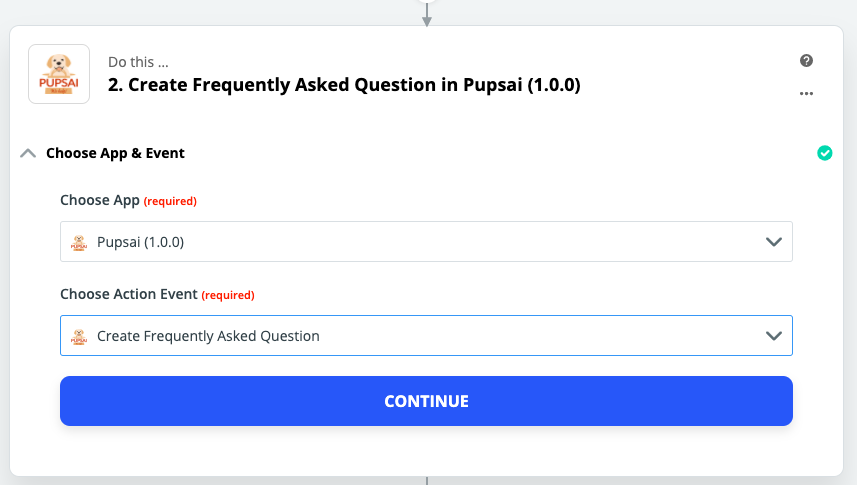Click the 'Choose App & Event' section heading
Image resolution: width=857 pixels, height=485 pixels.
(x=115, y=153)
